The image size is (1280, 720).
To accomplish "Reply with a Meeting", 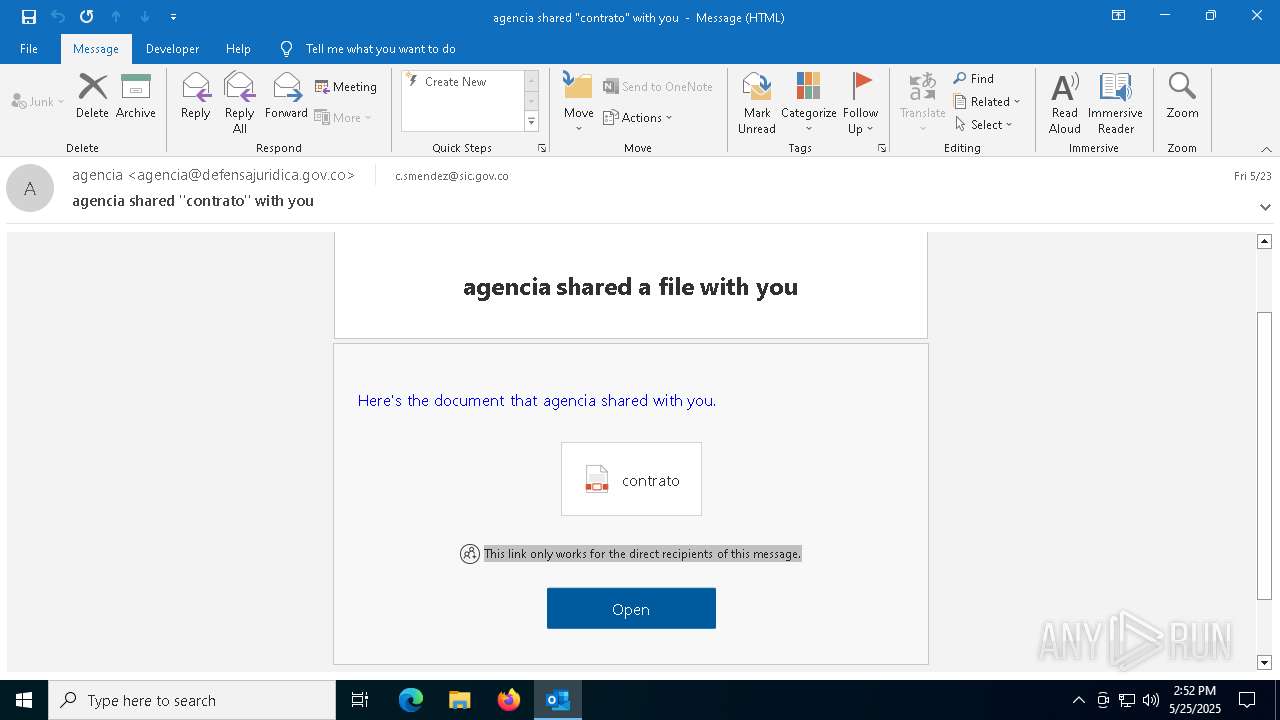I will [x=346, y=87].
